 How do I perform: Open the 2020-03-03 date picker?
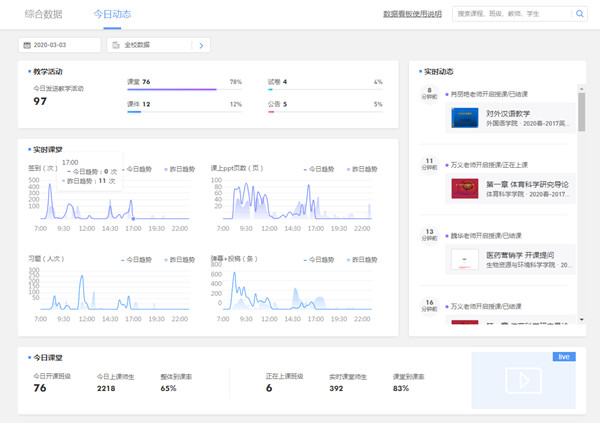point(60,45)
